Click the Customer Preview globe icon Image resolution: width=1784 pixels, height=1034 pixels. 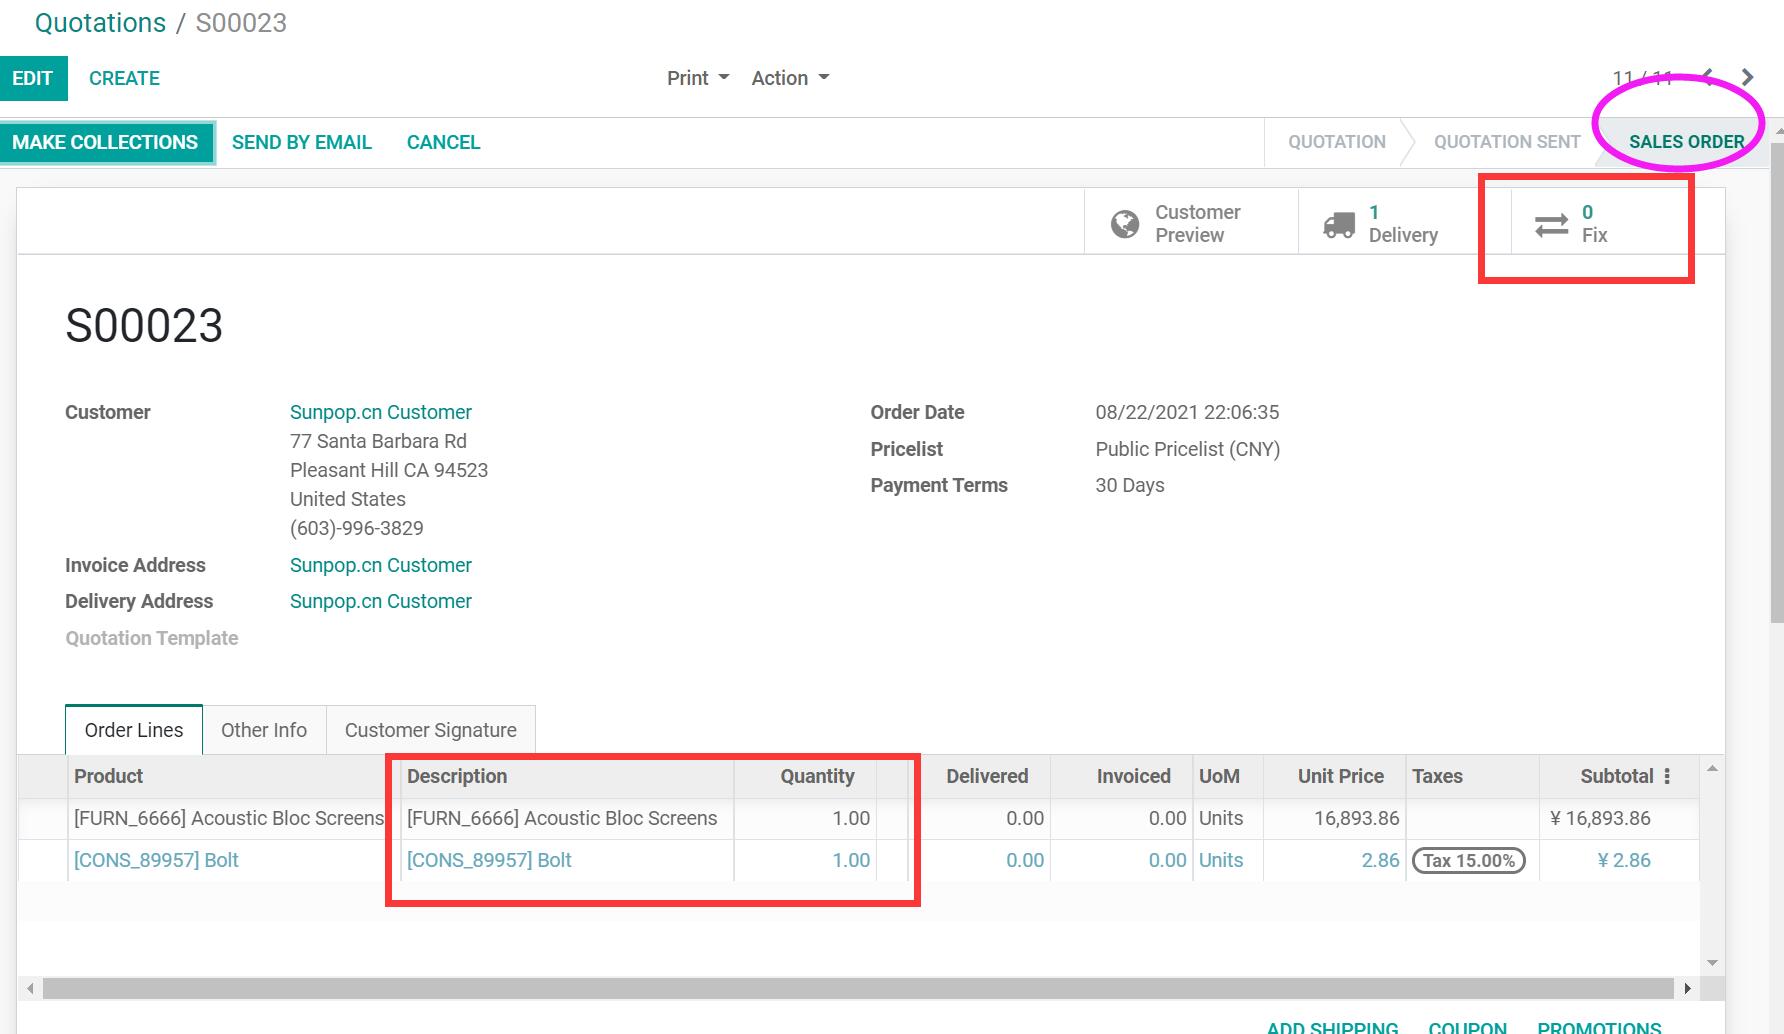[x=1125, y=224]
